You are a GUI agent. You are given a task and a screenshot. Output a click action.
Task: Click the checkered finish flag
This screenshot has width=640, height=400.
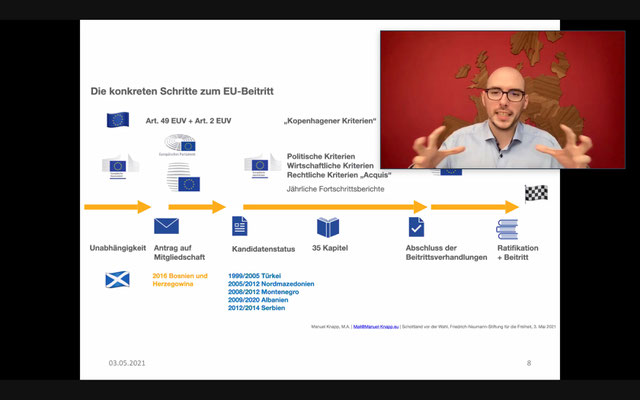click(536, 193)
